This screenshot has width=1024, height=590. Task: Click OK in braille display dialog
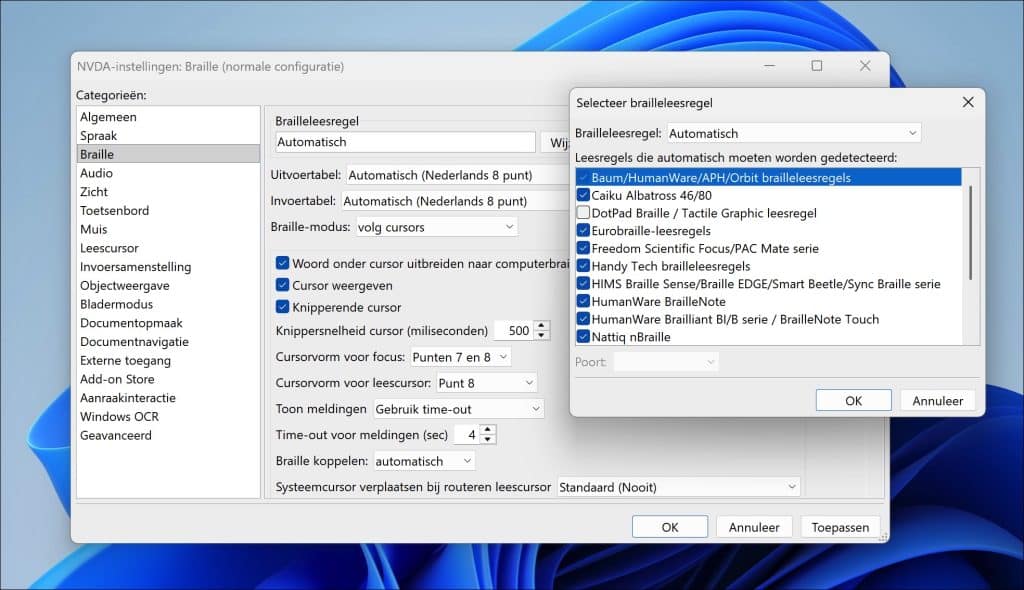click(852, 401)
